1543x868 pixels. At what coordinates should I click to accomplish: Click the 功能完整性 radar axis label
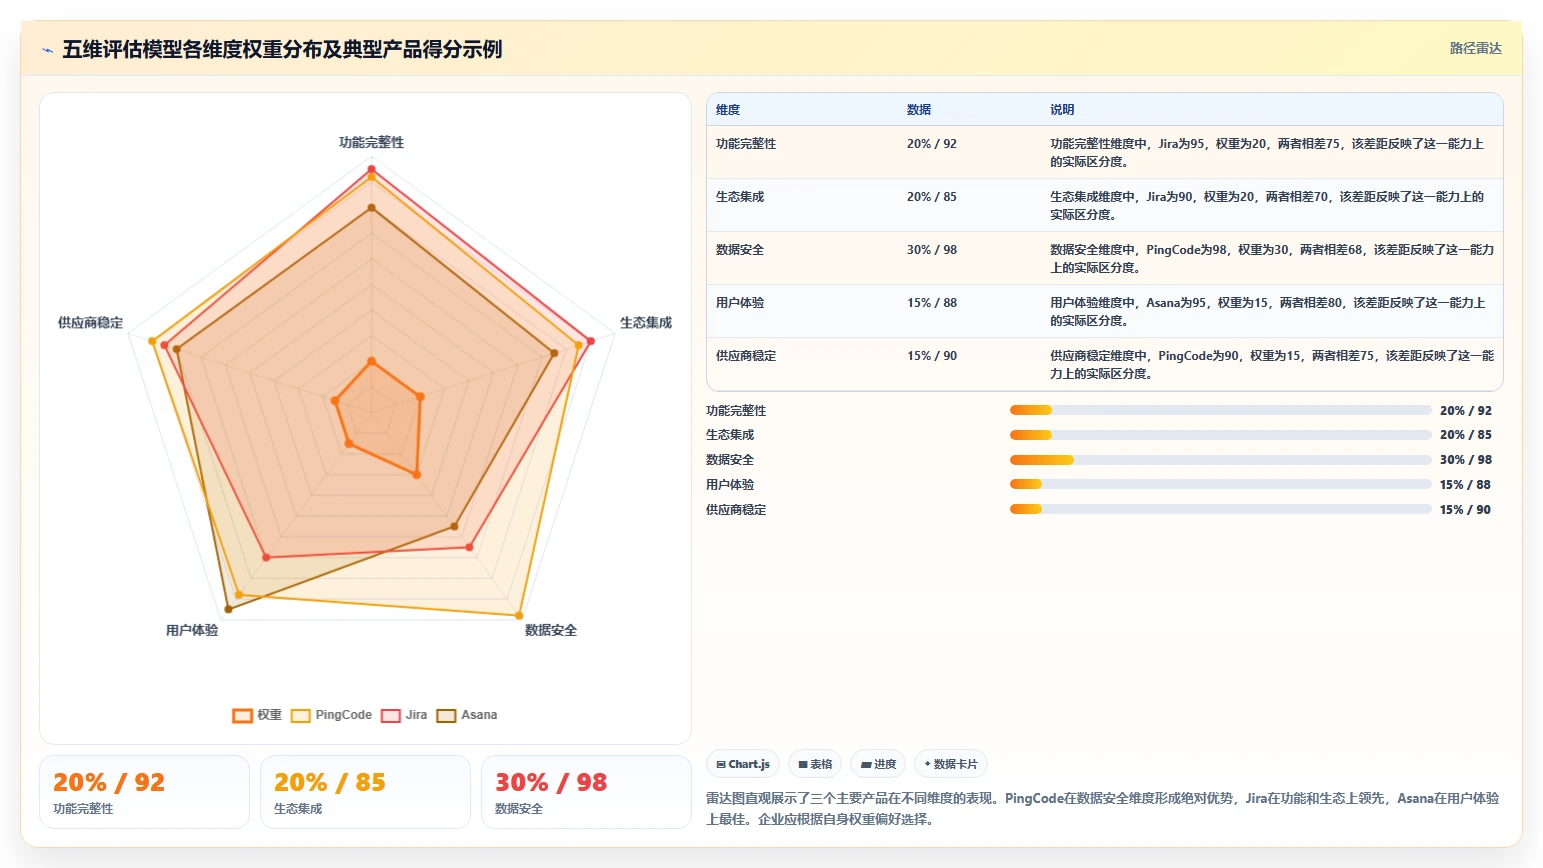[x=371, y=143]
